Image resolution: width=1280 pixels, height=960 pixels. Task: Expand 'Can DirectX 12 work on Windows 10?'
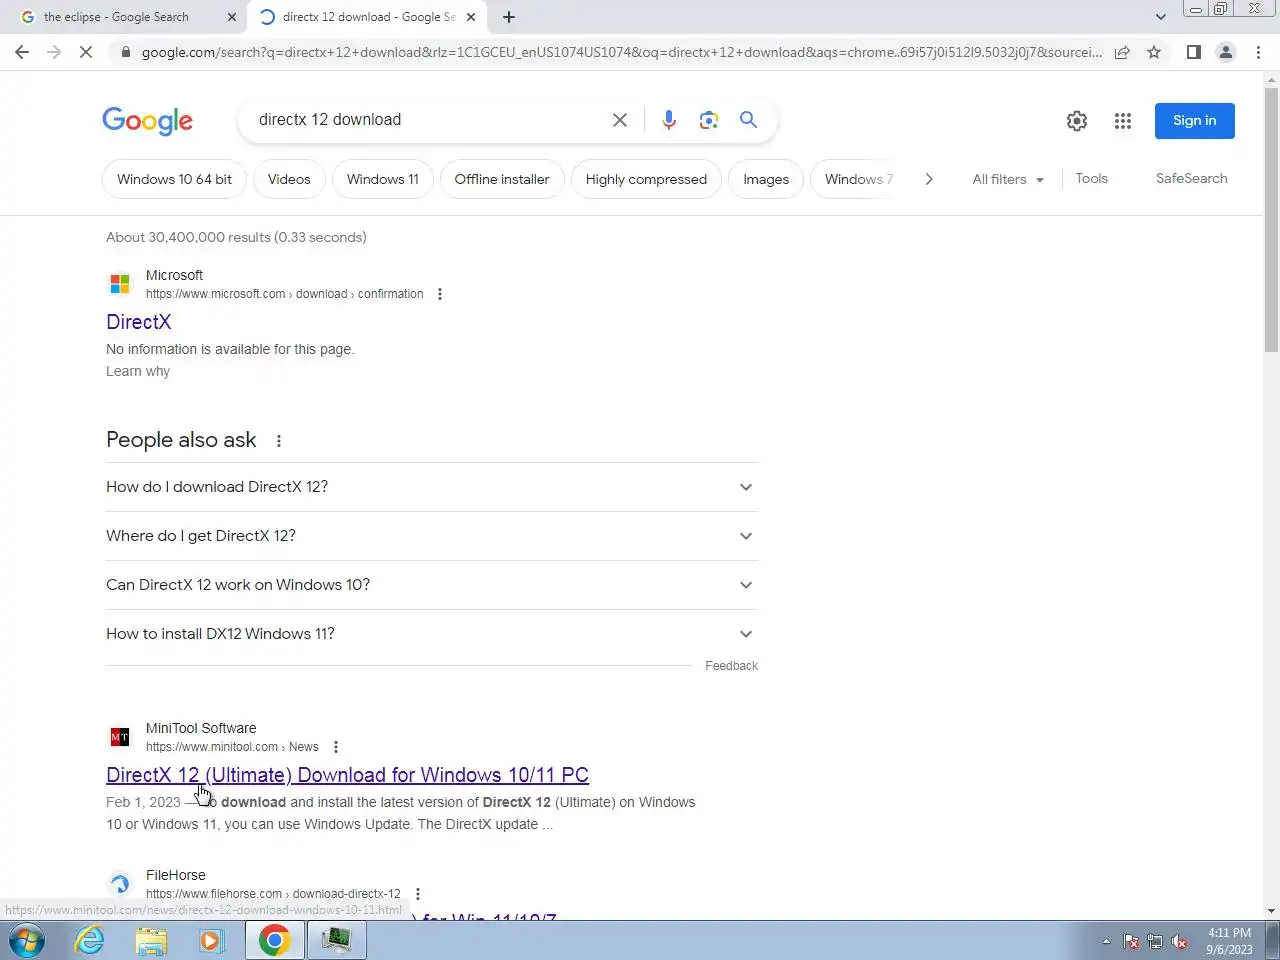coord(432,585)
